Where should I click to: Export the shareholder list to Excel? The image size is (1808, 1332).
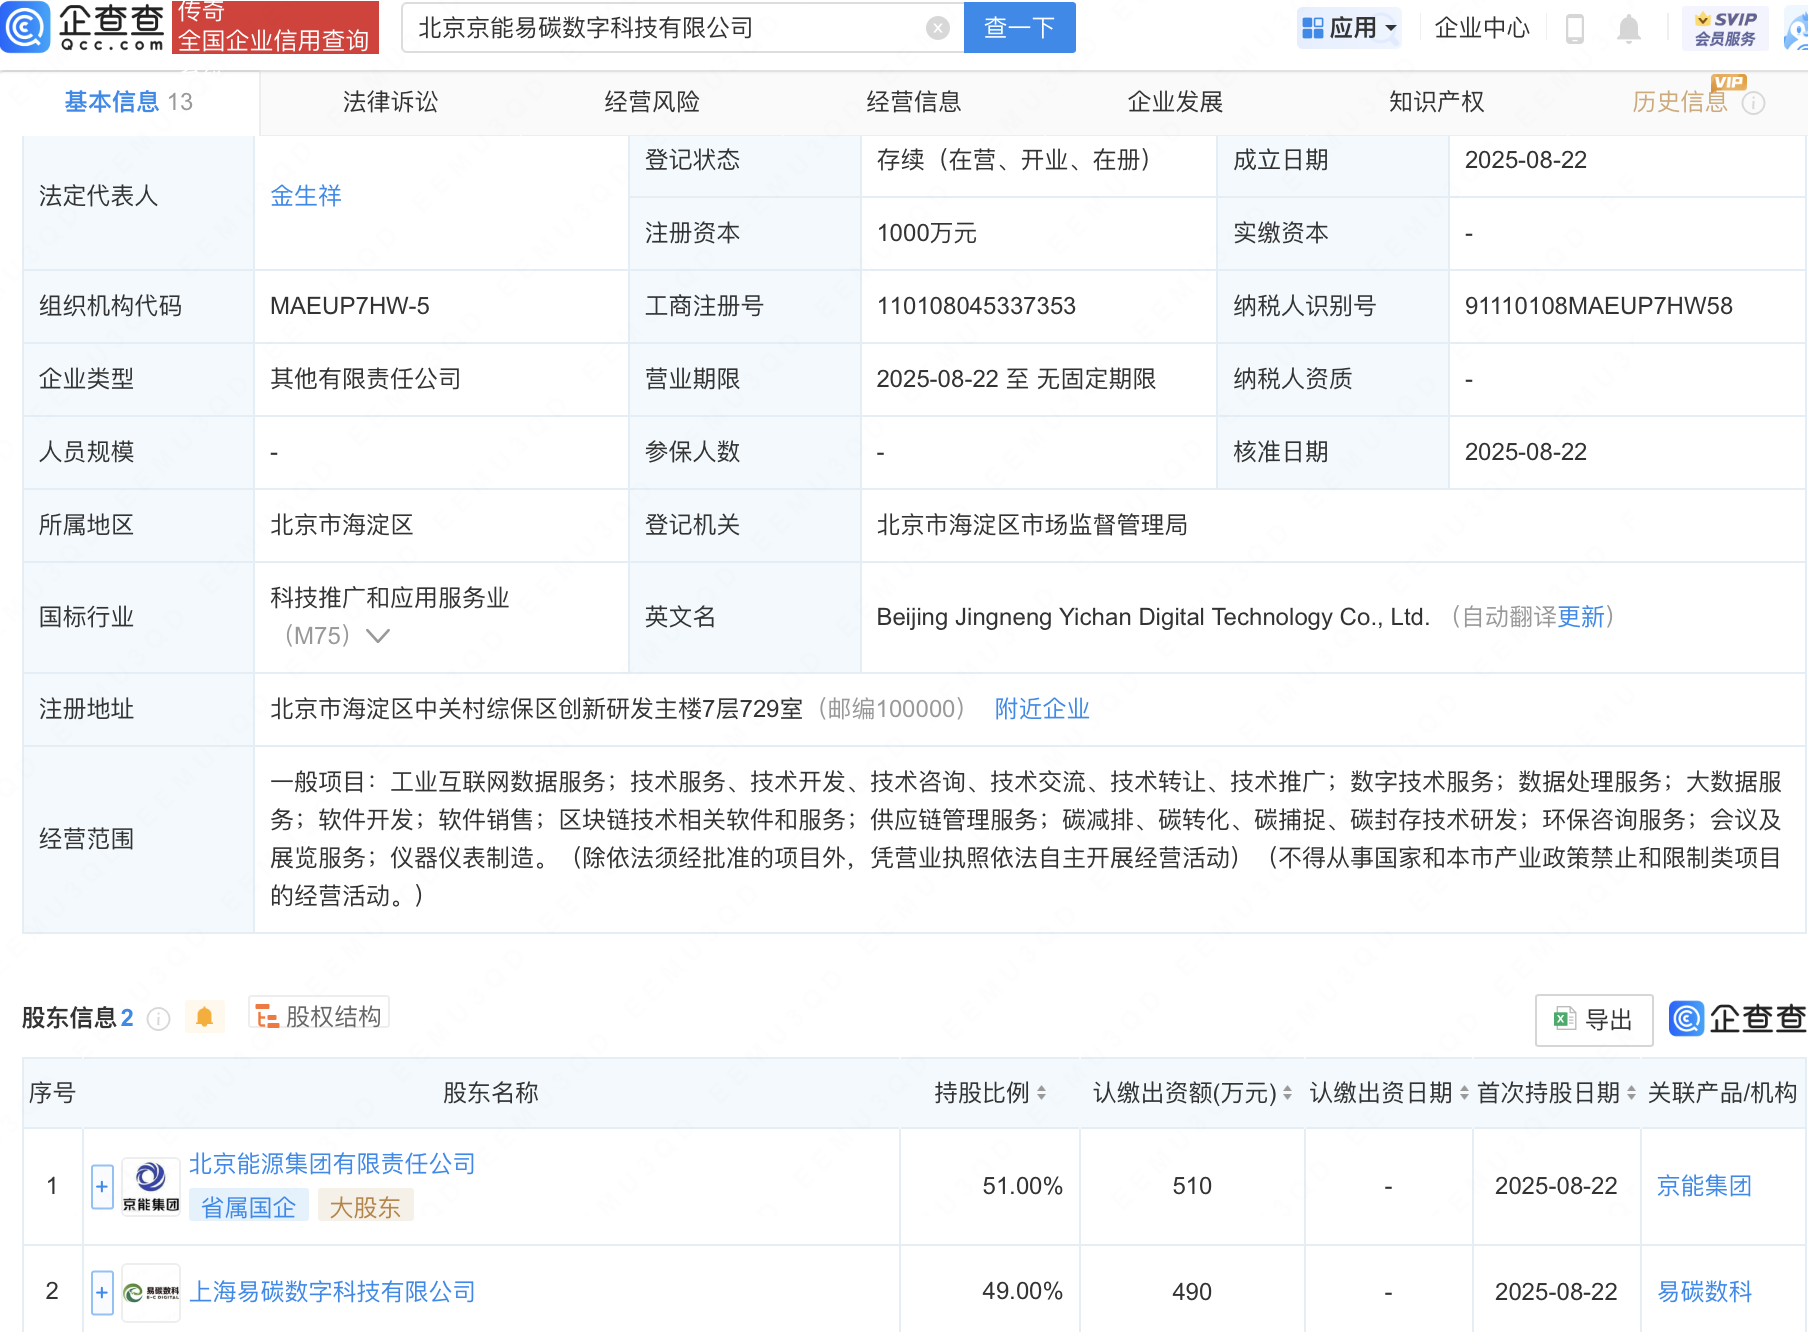[1593, 1019]
